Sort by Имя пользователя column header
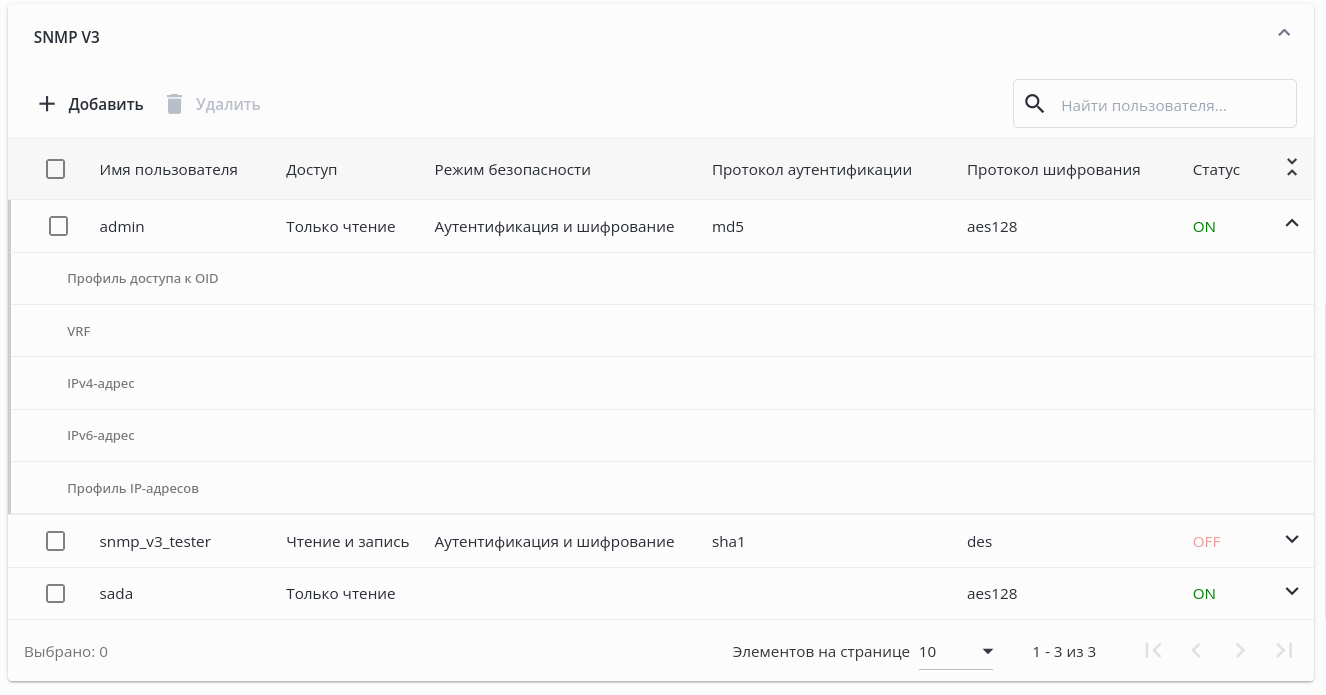Image resolution: width=1326 pixels, height=695 pixels. pyautogui.click(x=169, y=170)
